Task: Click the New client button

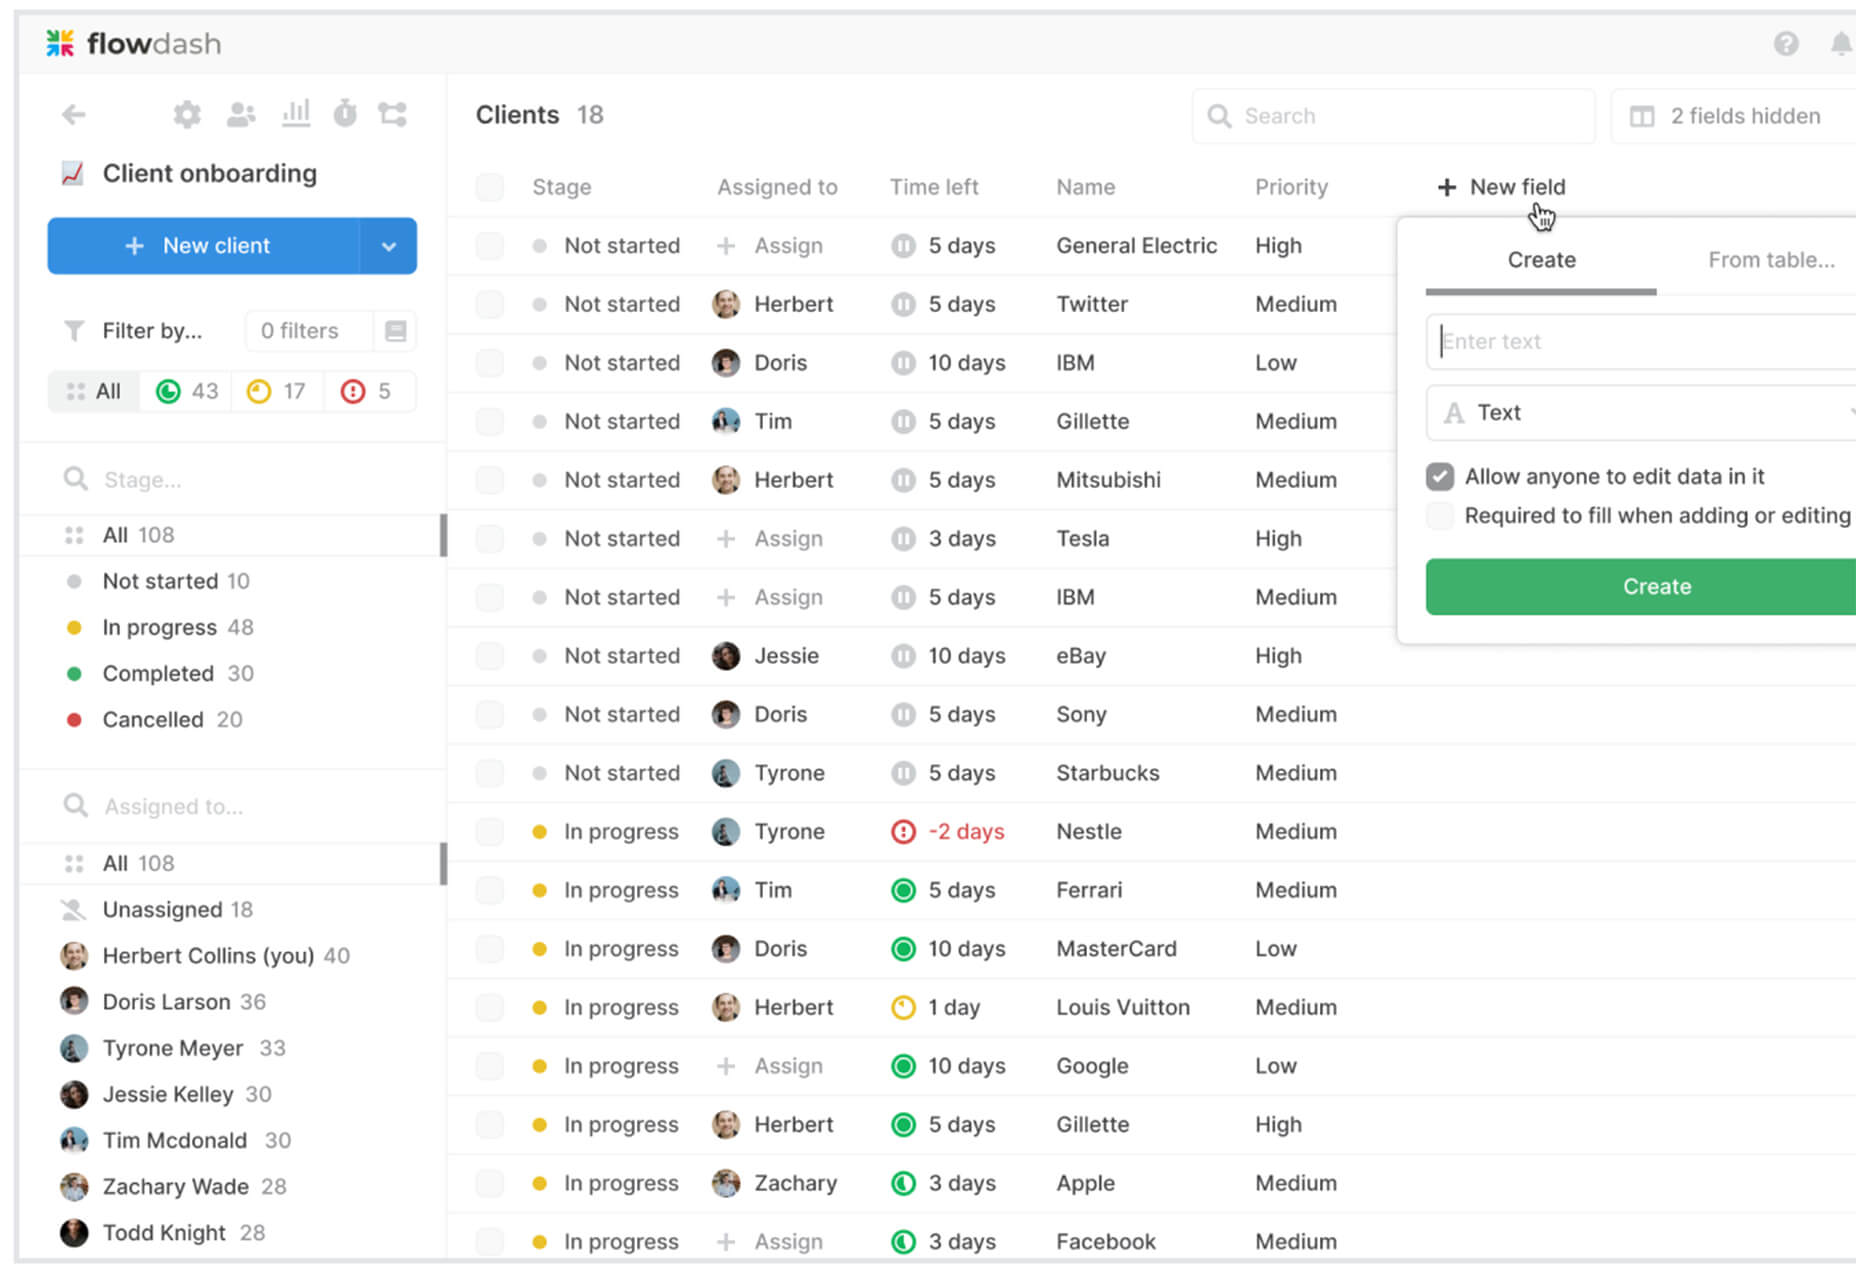Action: pos(204,246)
